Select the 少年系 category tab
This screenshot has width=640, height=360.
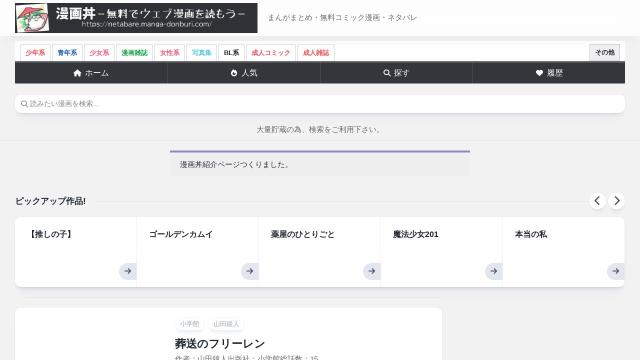[36, 53]
